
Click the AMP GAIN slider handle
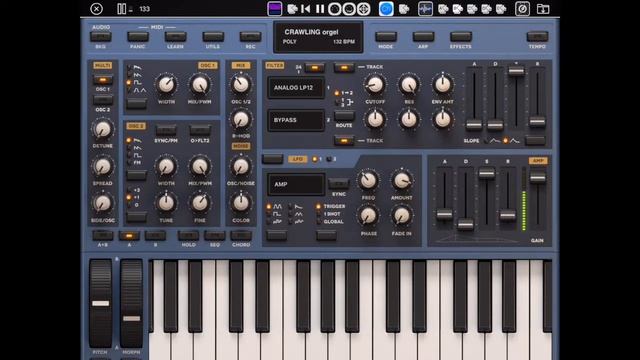538,177
